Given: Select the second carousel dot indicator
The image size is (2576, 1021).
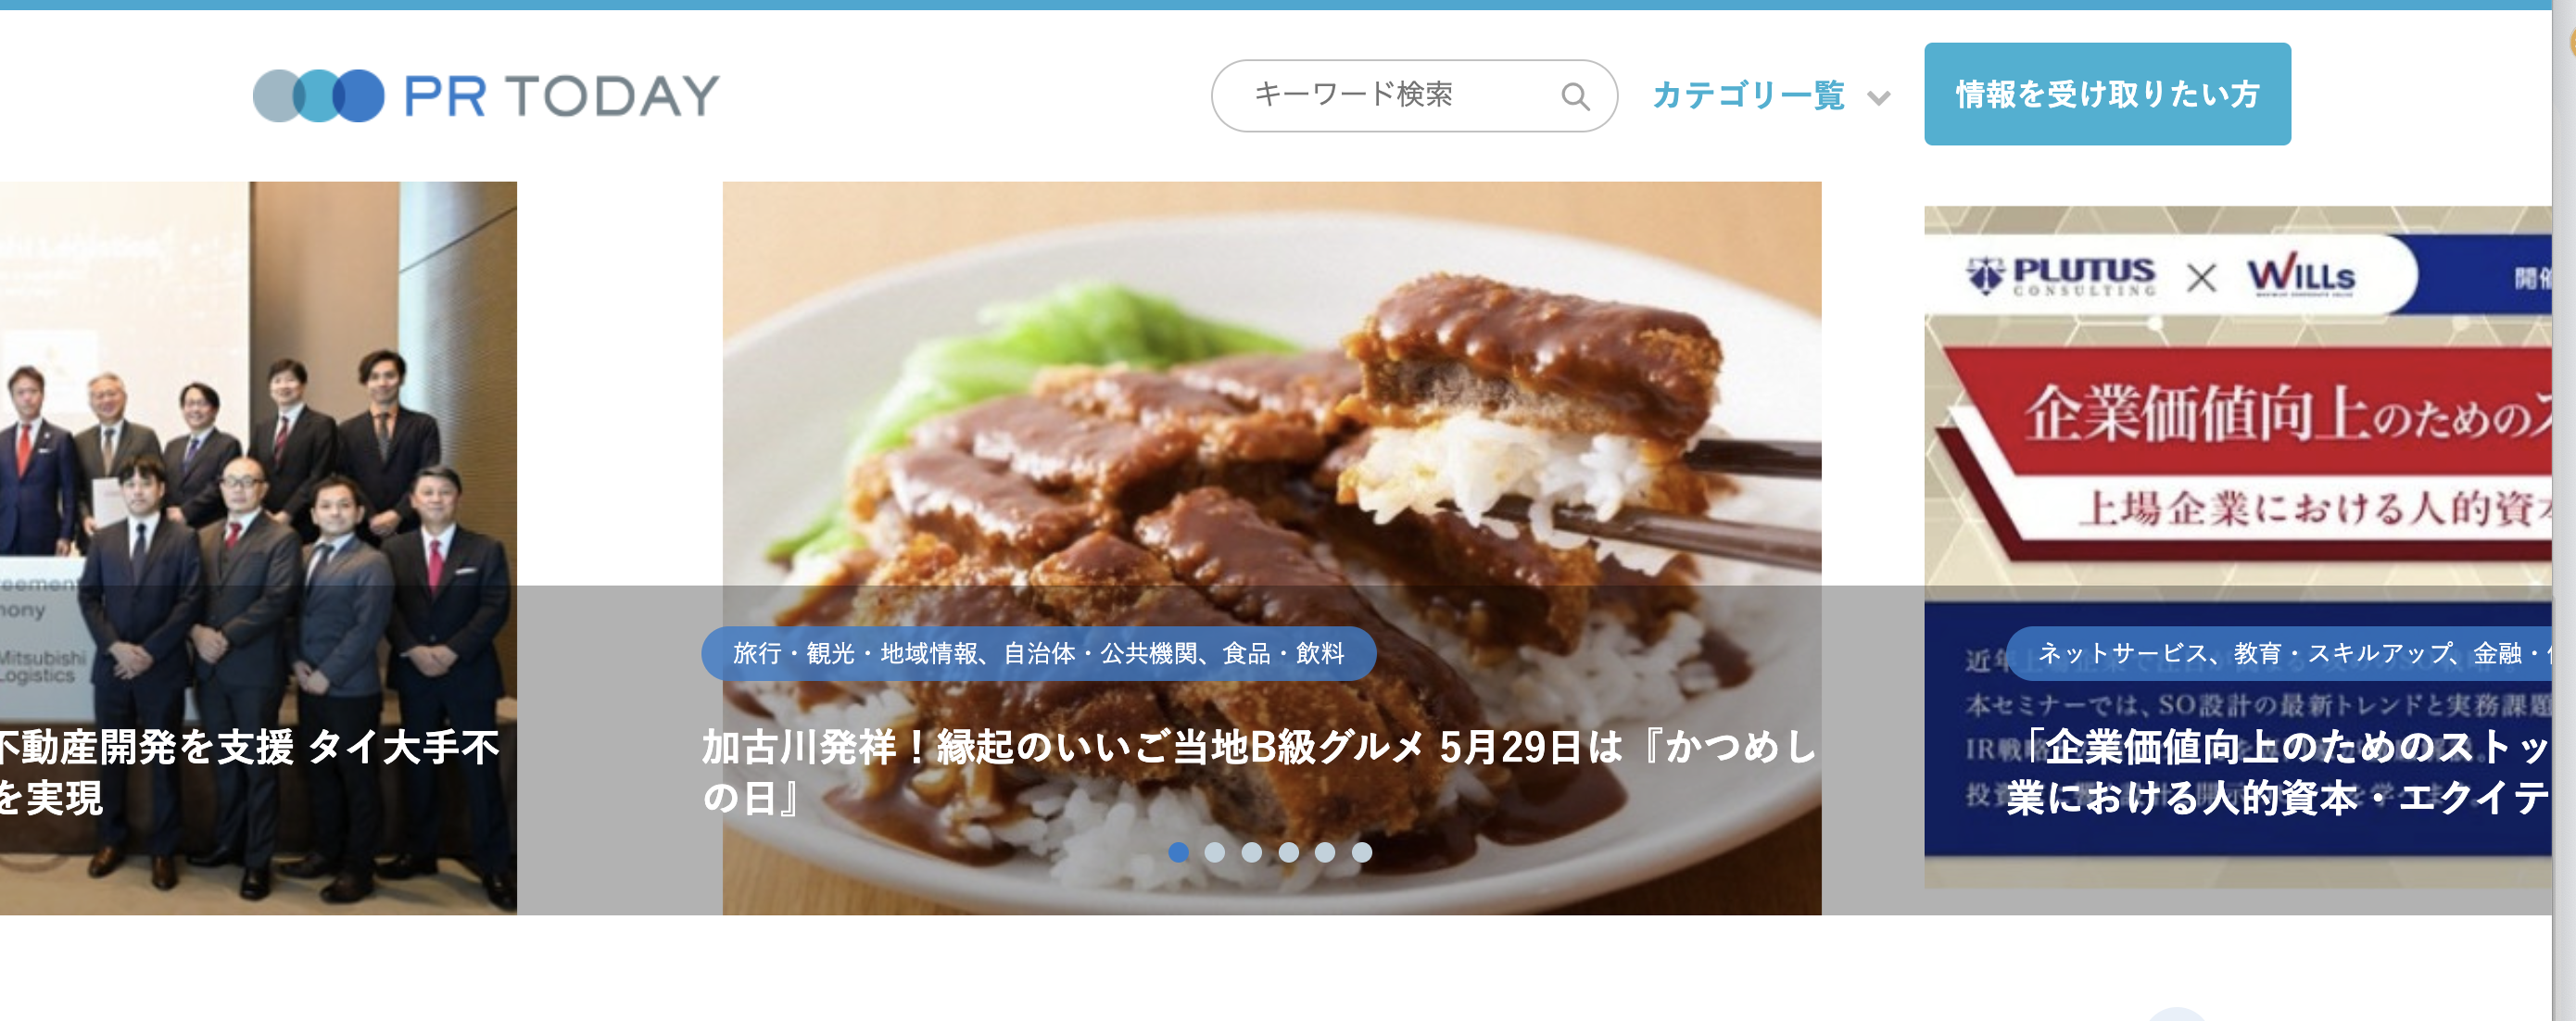Looking at the screenshot, I should coord(1214,852).
